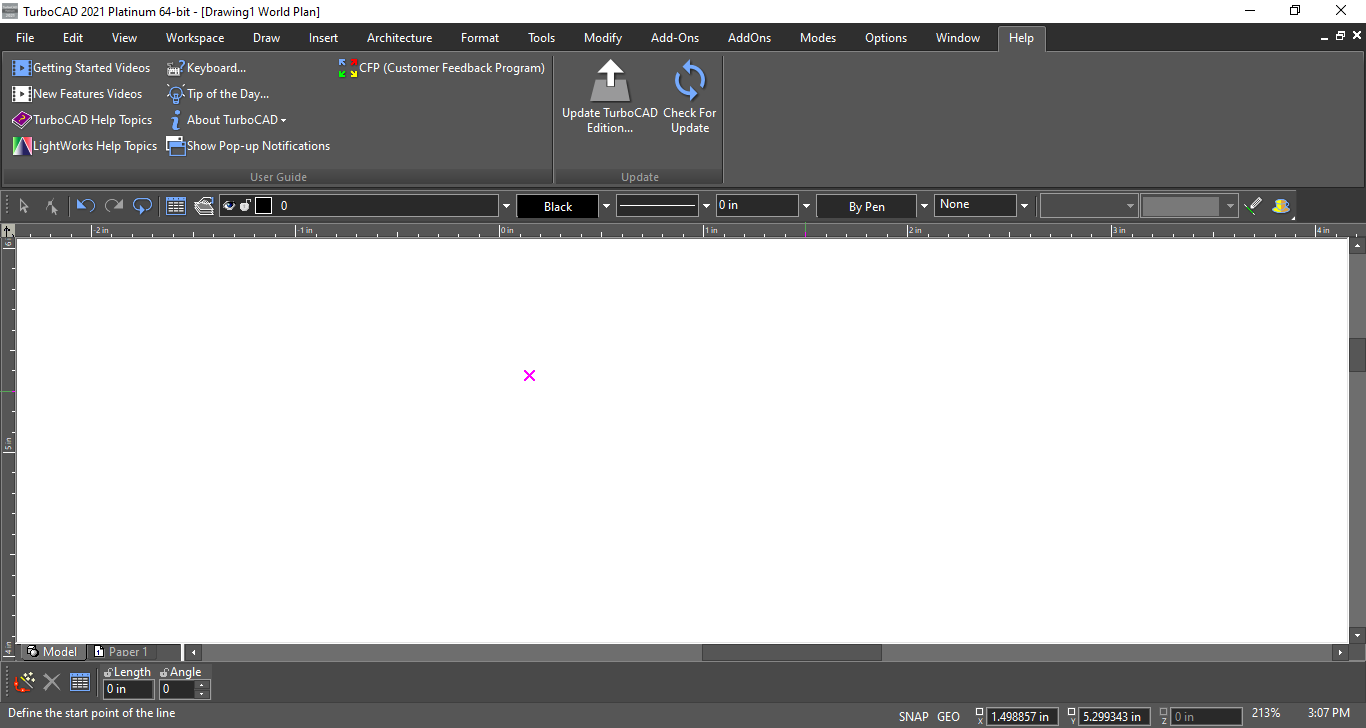This screenshot has height=728, width=1366.
Task: Expand the About TurboCAD dropdown
Action: (227, 120)
